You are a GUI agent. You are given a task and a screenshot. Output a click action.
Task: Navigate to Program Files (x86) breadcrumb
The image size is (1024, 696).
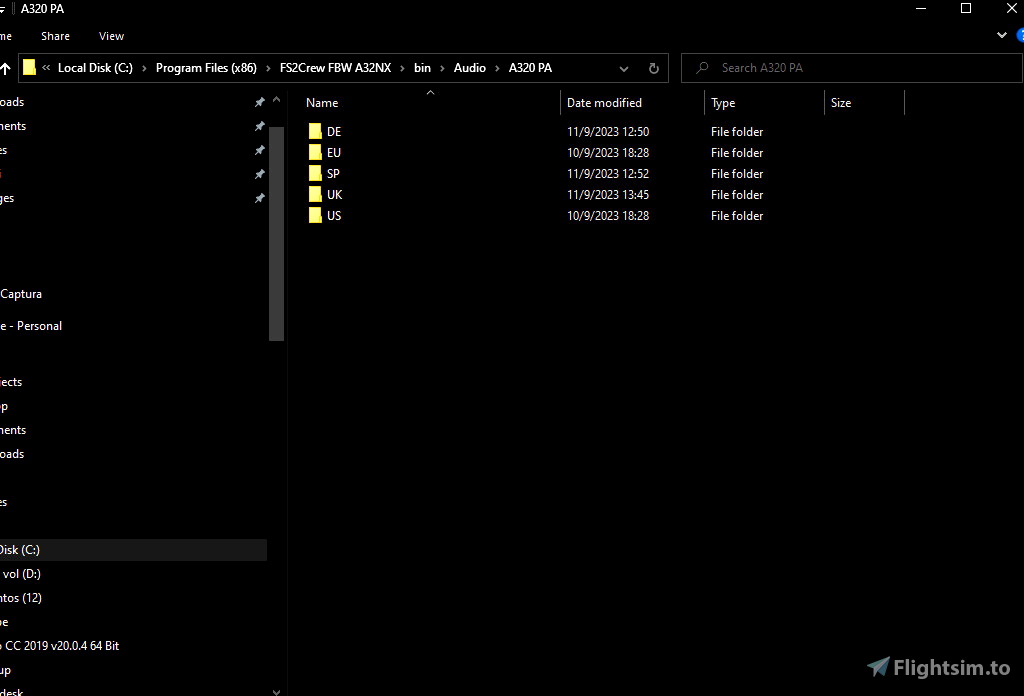coord(206,68)
